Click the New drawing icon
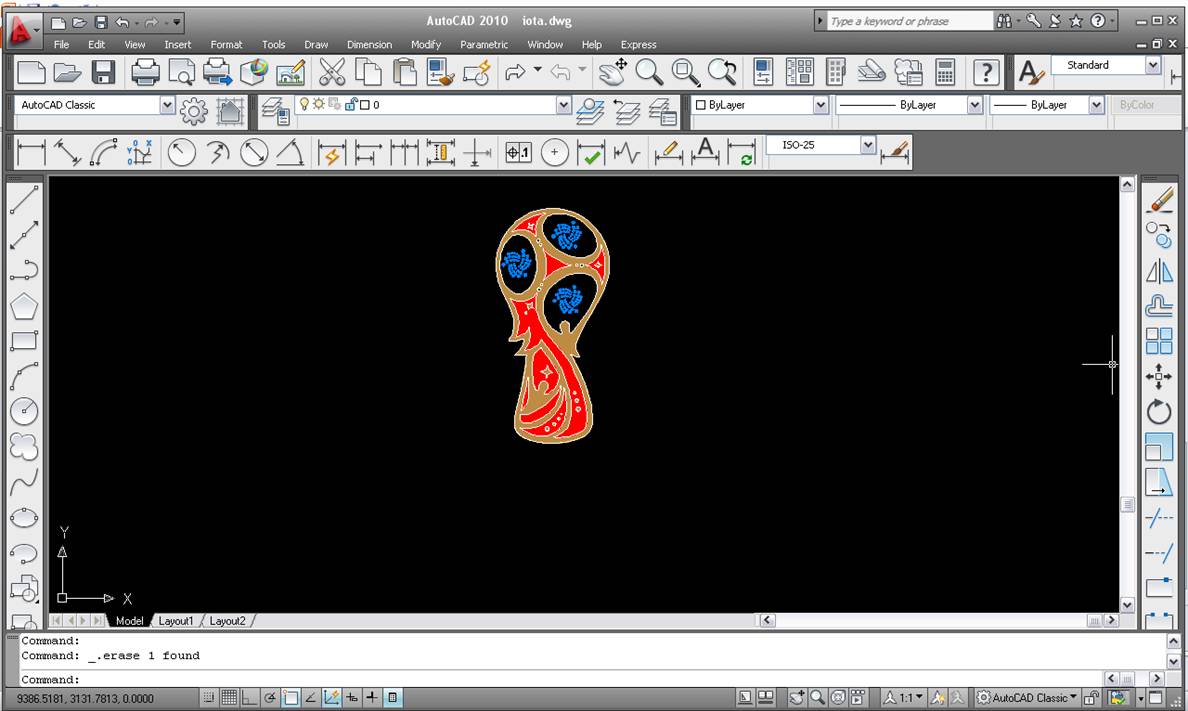 [x=32, y=73]
